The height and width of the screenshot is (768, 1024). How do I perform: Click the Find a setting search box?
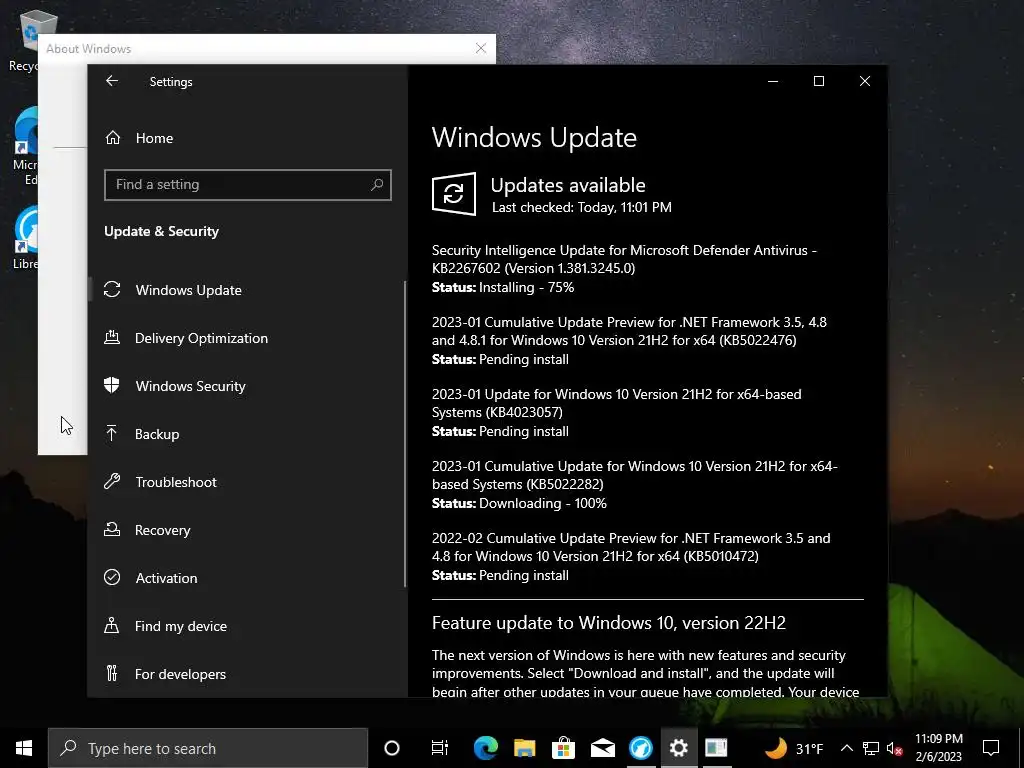(x=248, y=185)
